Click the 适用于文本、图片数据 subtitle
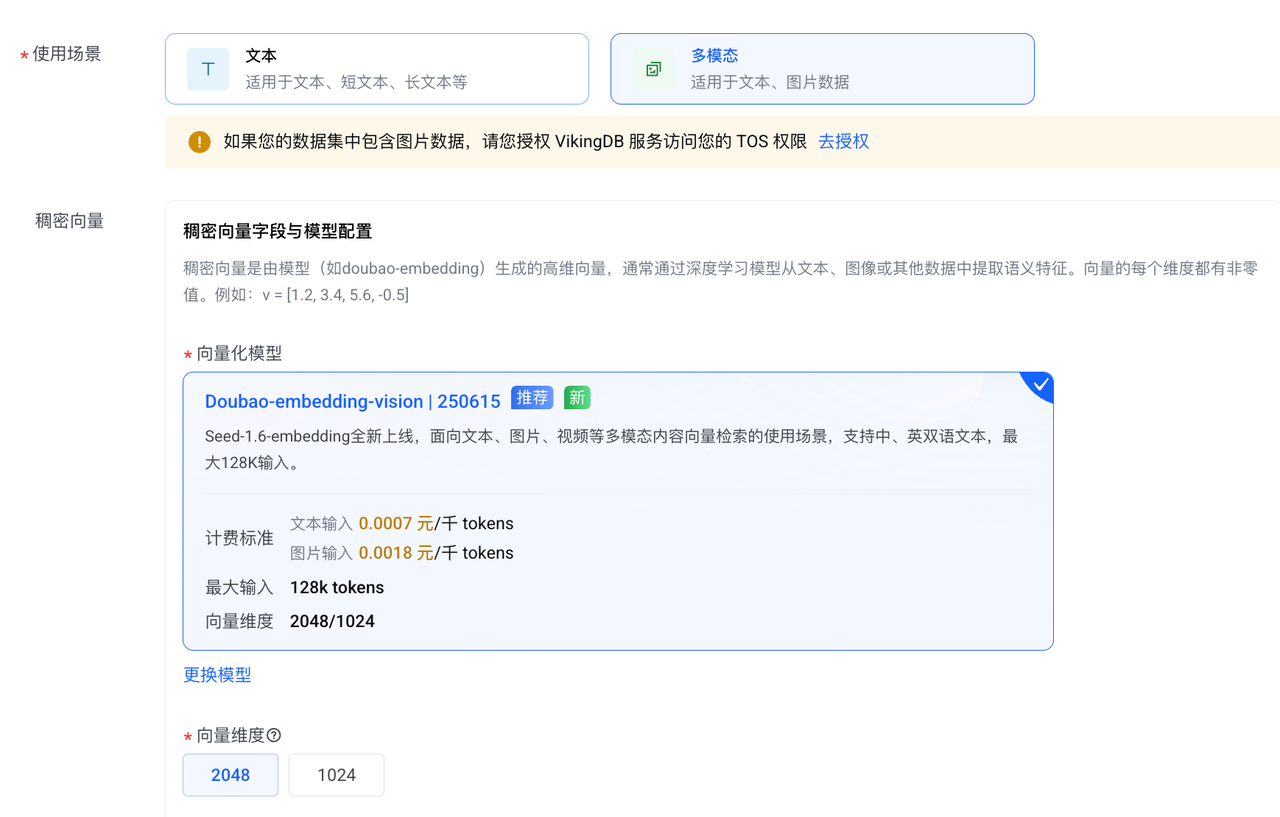1280x817 pixels. 770,82
